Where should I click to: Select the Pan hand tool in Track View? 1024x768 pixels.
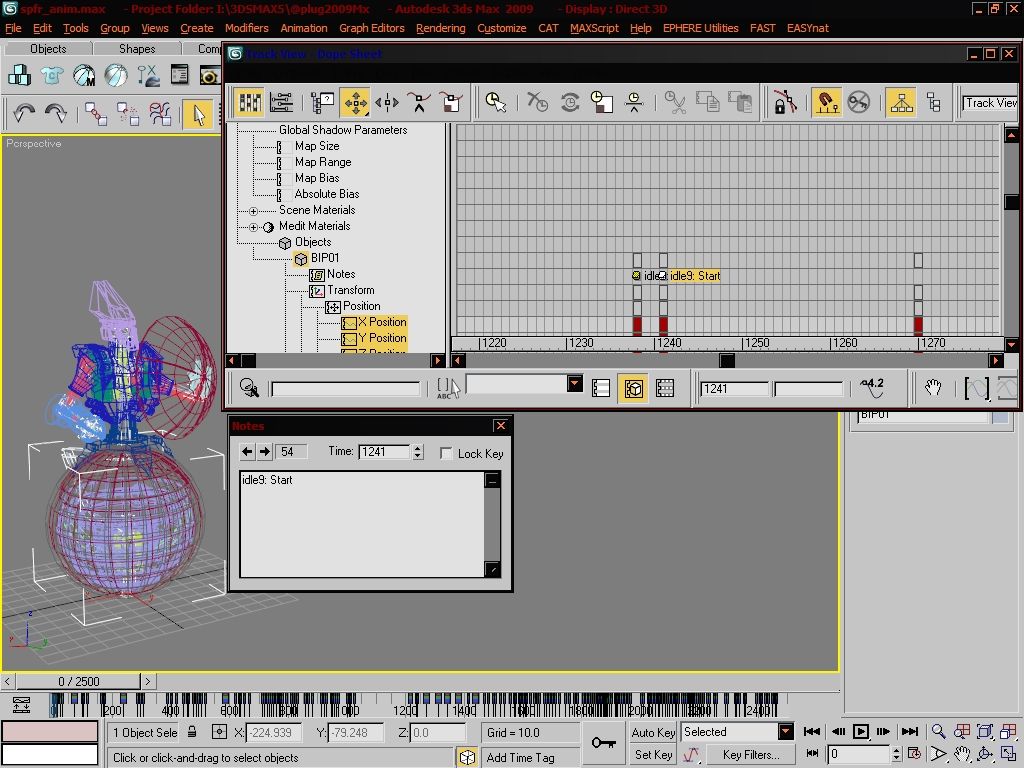click(934, 388)
